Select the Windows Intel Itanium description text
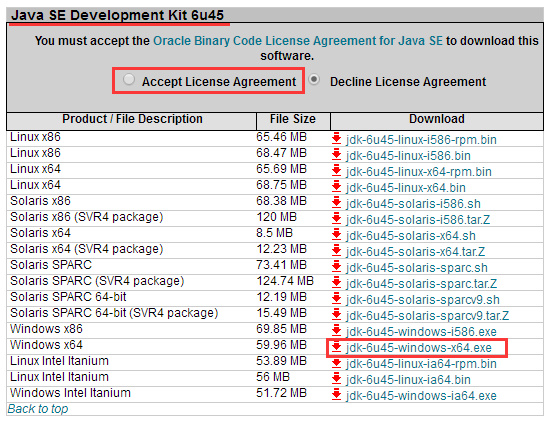The width and height of the screenshot is (550, 421). [x=70, y=393]
